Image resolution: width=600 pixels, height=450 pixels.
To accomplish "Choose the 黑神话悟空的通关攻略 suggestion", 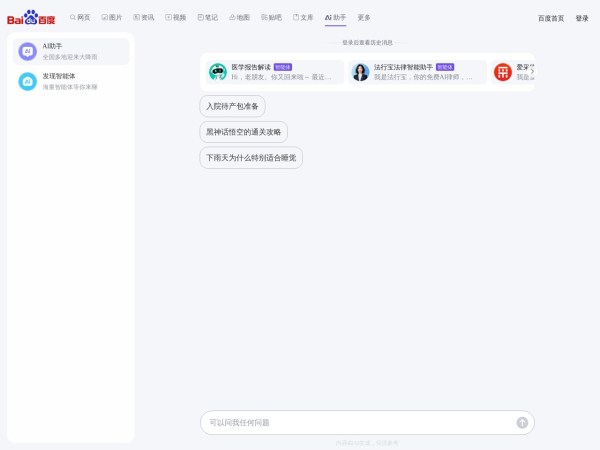I will click(x=243, y=132).
